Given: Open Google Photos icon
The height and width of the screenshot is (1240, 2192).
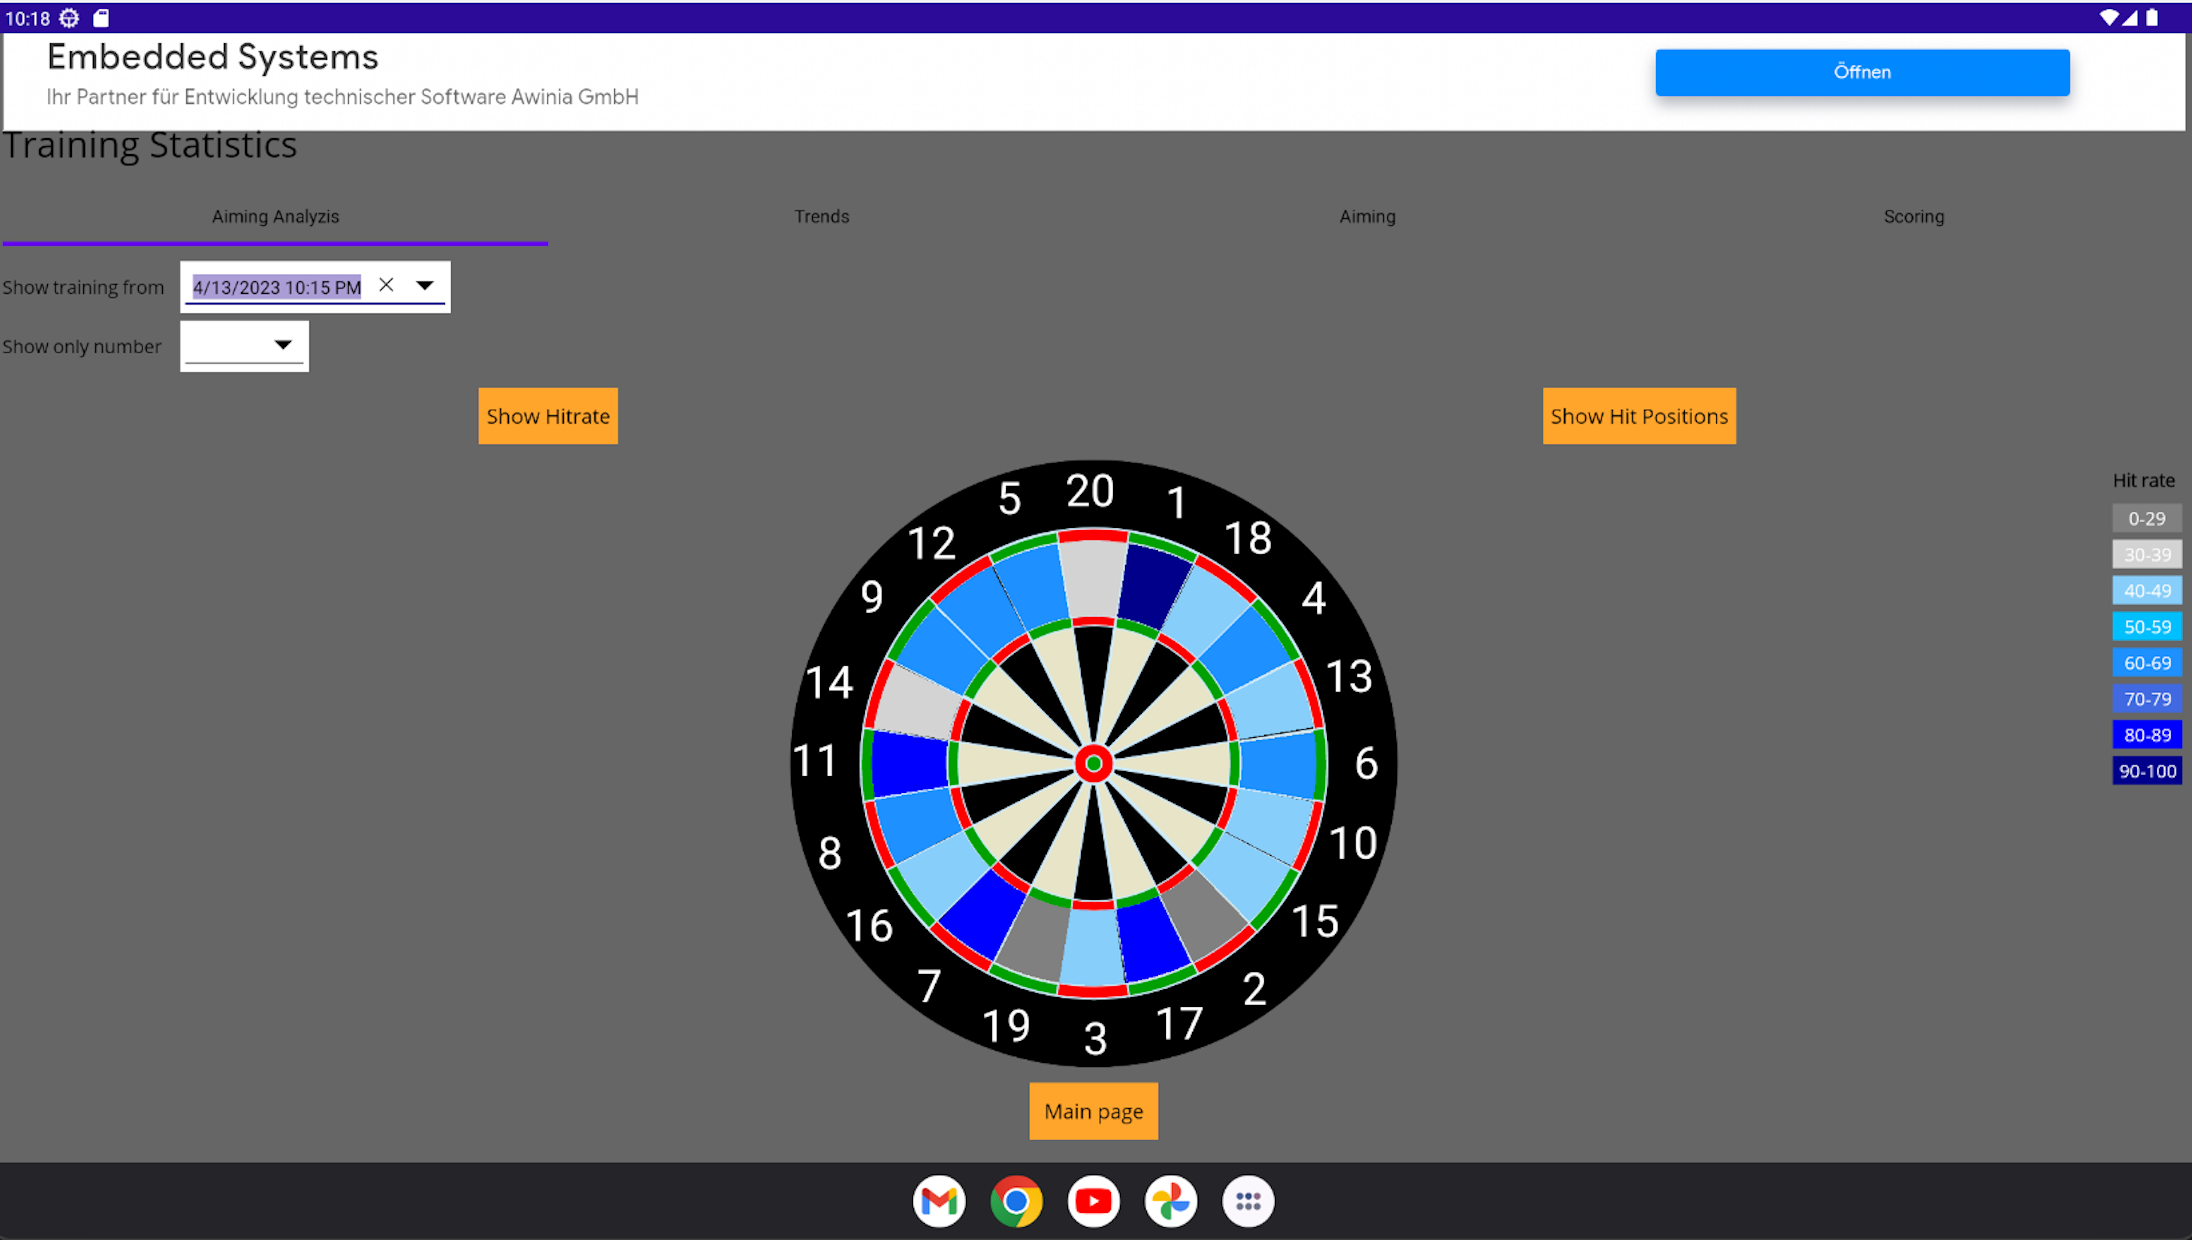Looking at the screenshot, I should point(1170,1201).
